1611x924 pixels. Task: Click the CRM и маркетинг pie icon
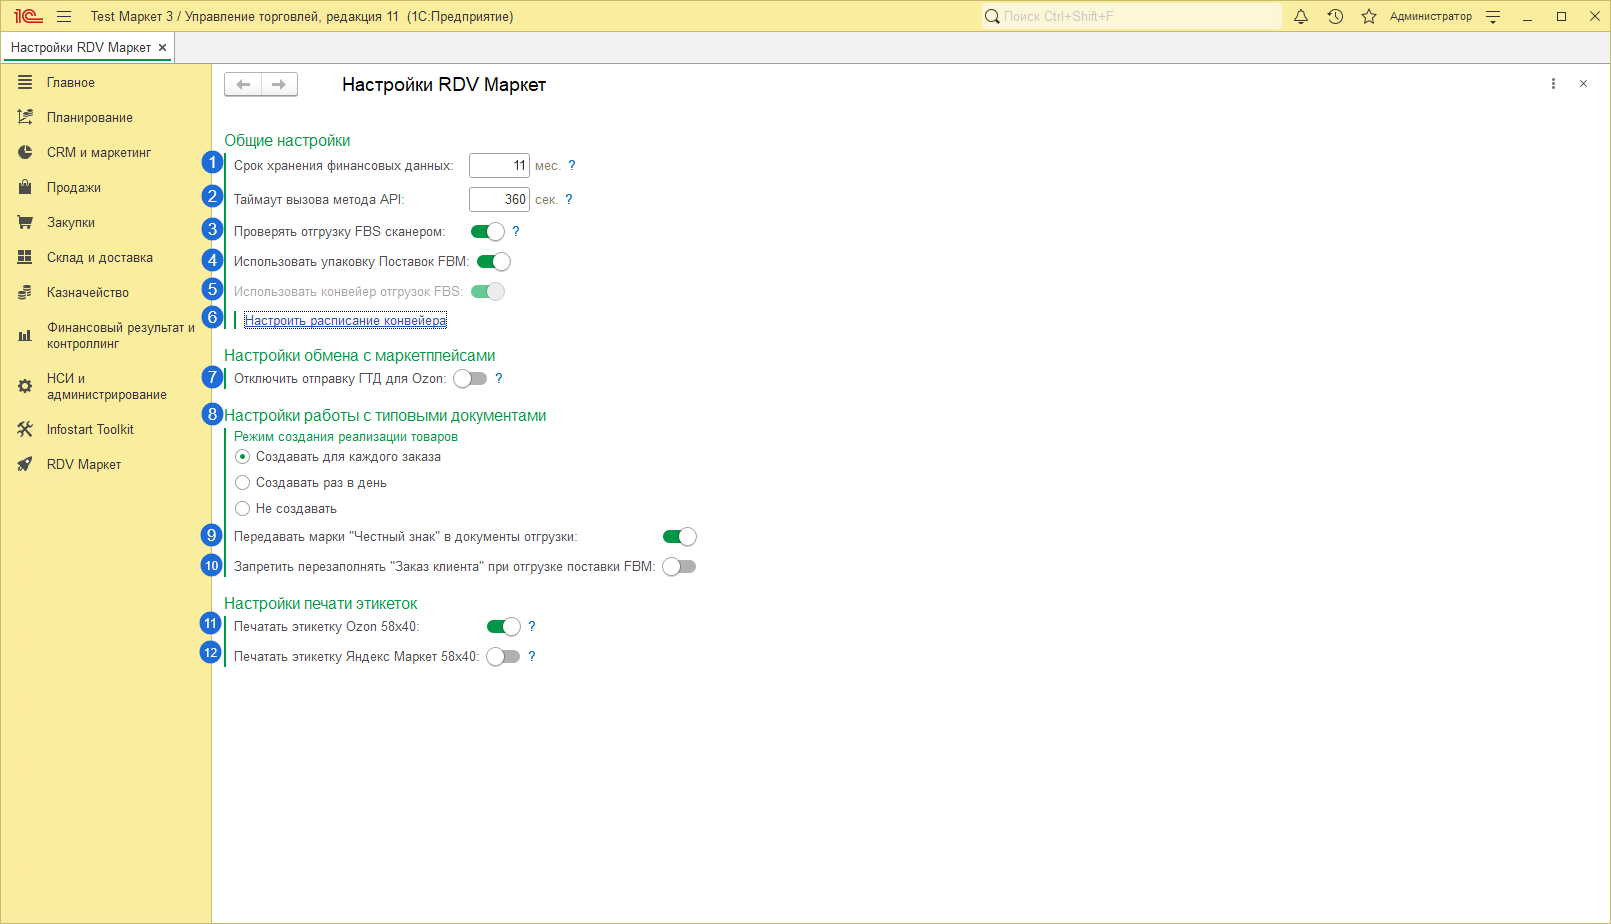pyautogui.click(x=25, y=152)
